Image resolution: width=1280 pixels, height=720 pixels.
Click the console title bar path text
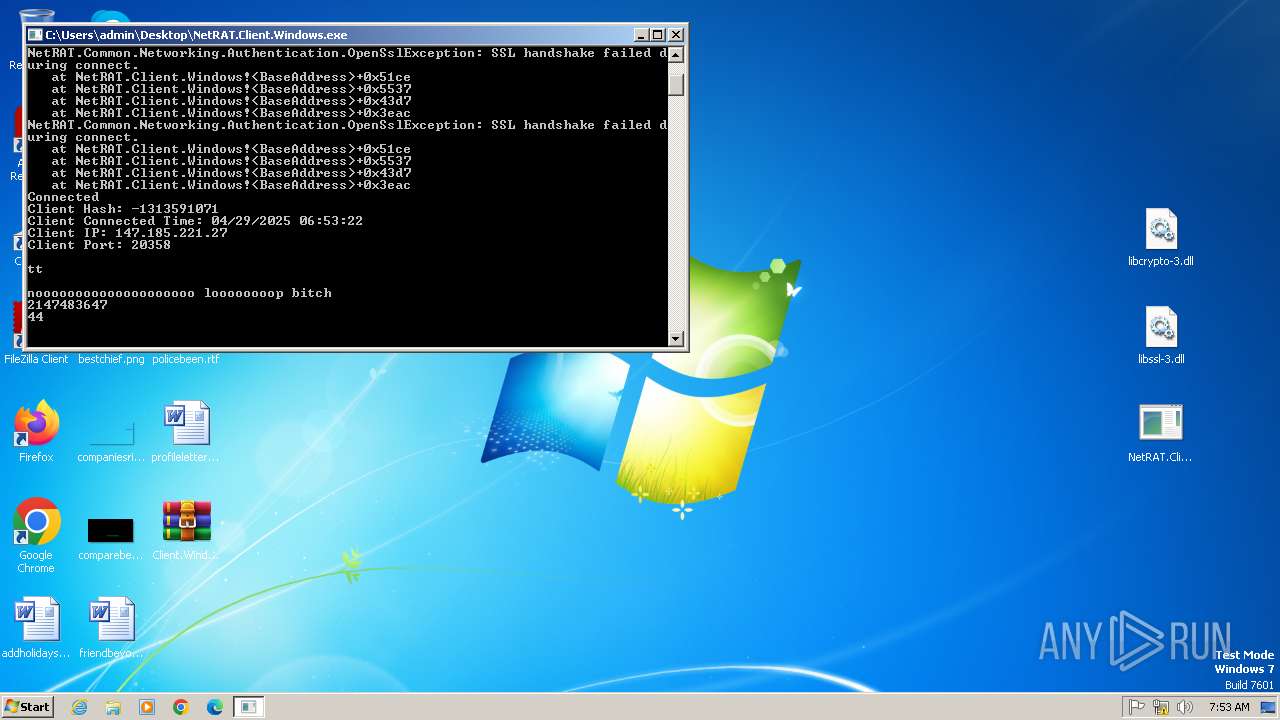click(x=196, y=35)
